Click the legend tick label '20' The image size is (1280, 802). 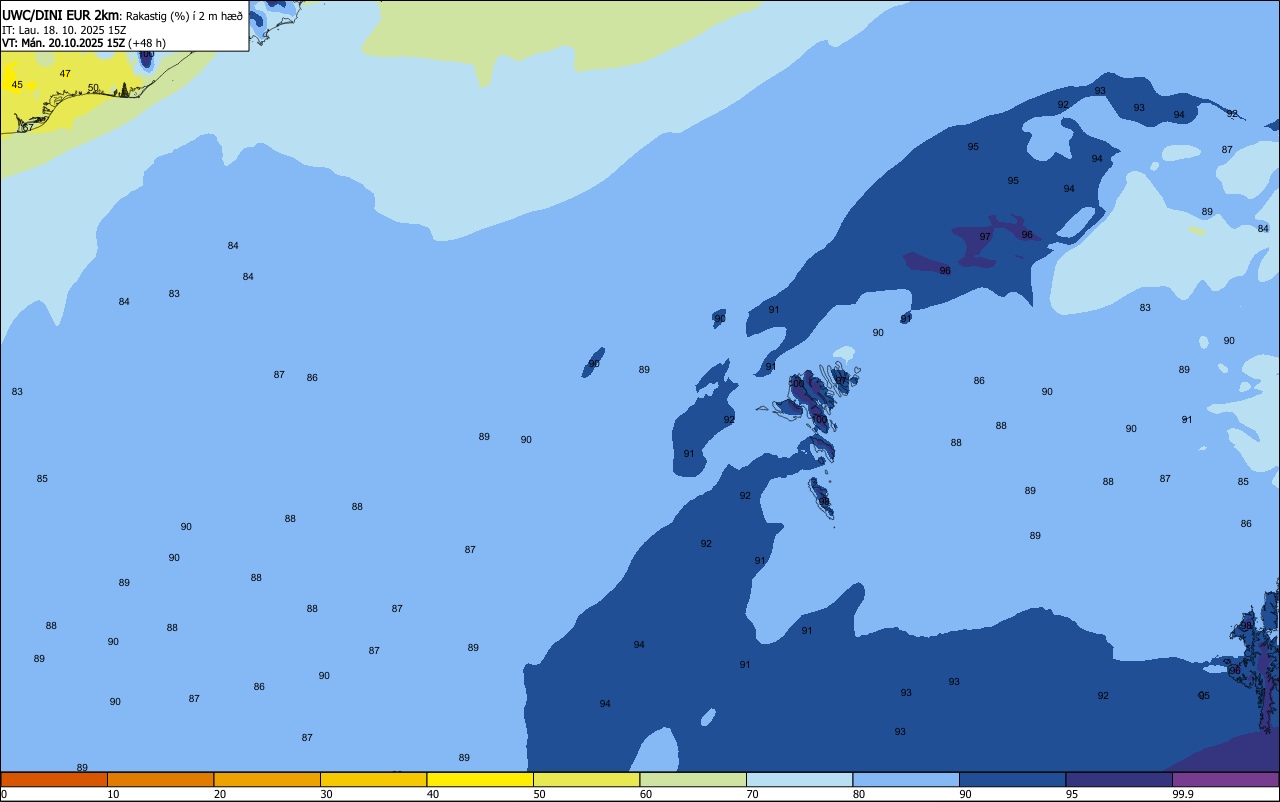(220, 794)
